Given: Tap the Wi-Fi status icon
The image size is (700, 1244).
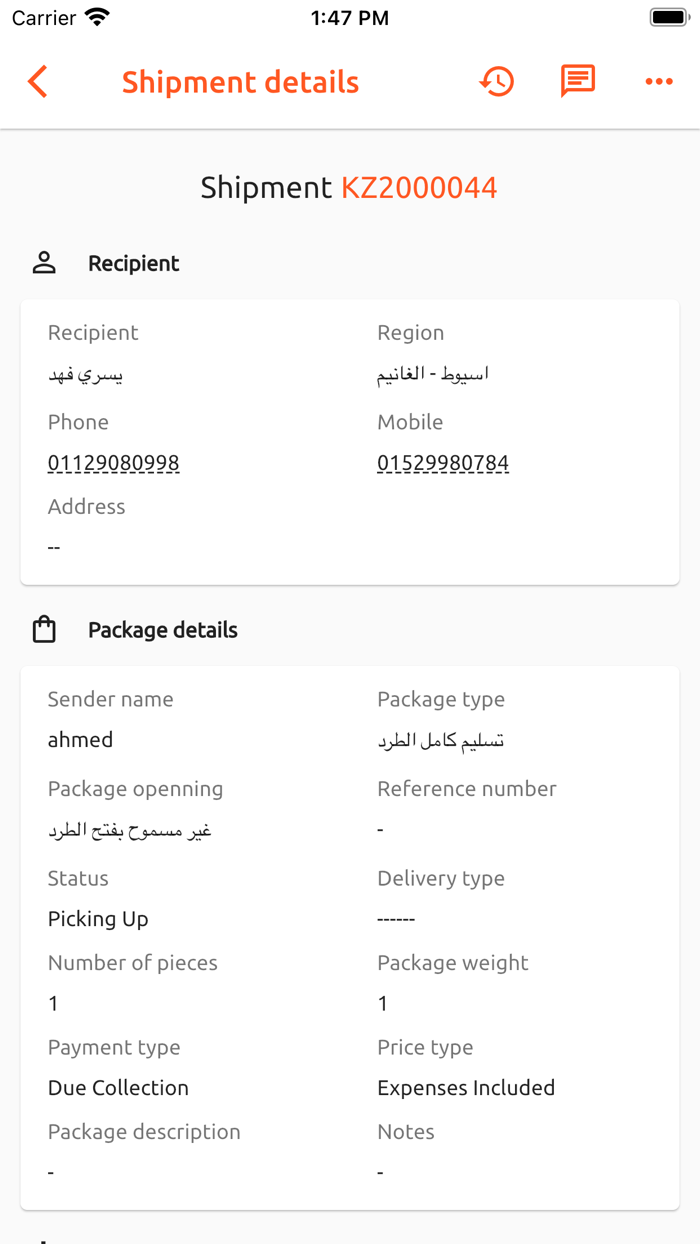Looking at the screenshot, I should tap(97, 17).
